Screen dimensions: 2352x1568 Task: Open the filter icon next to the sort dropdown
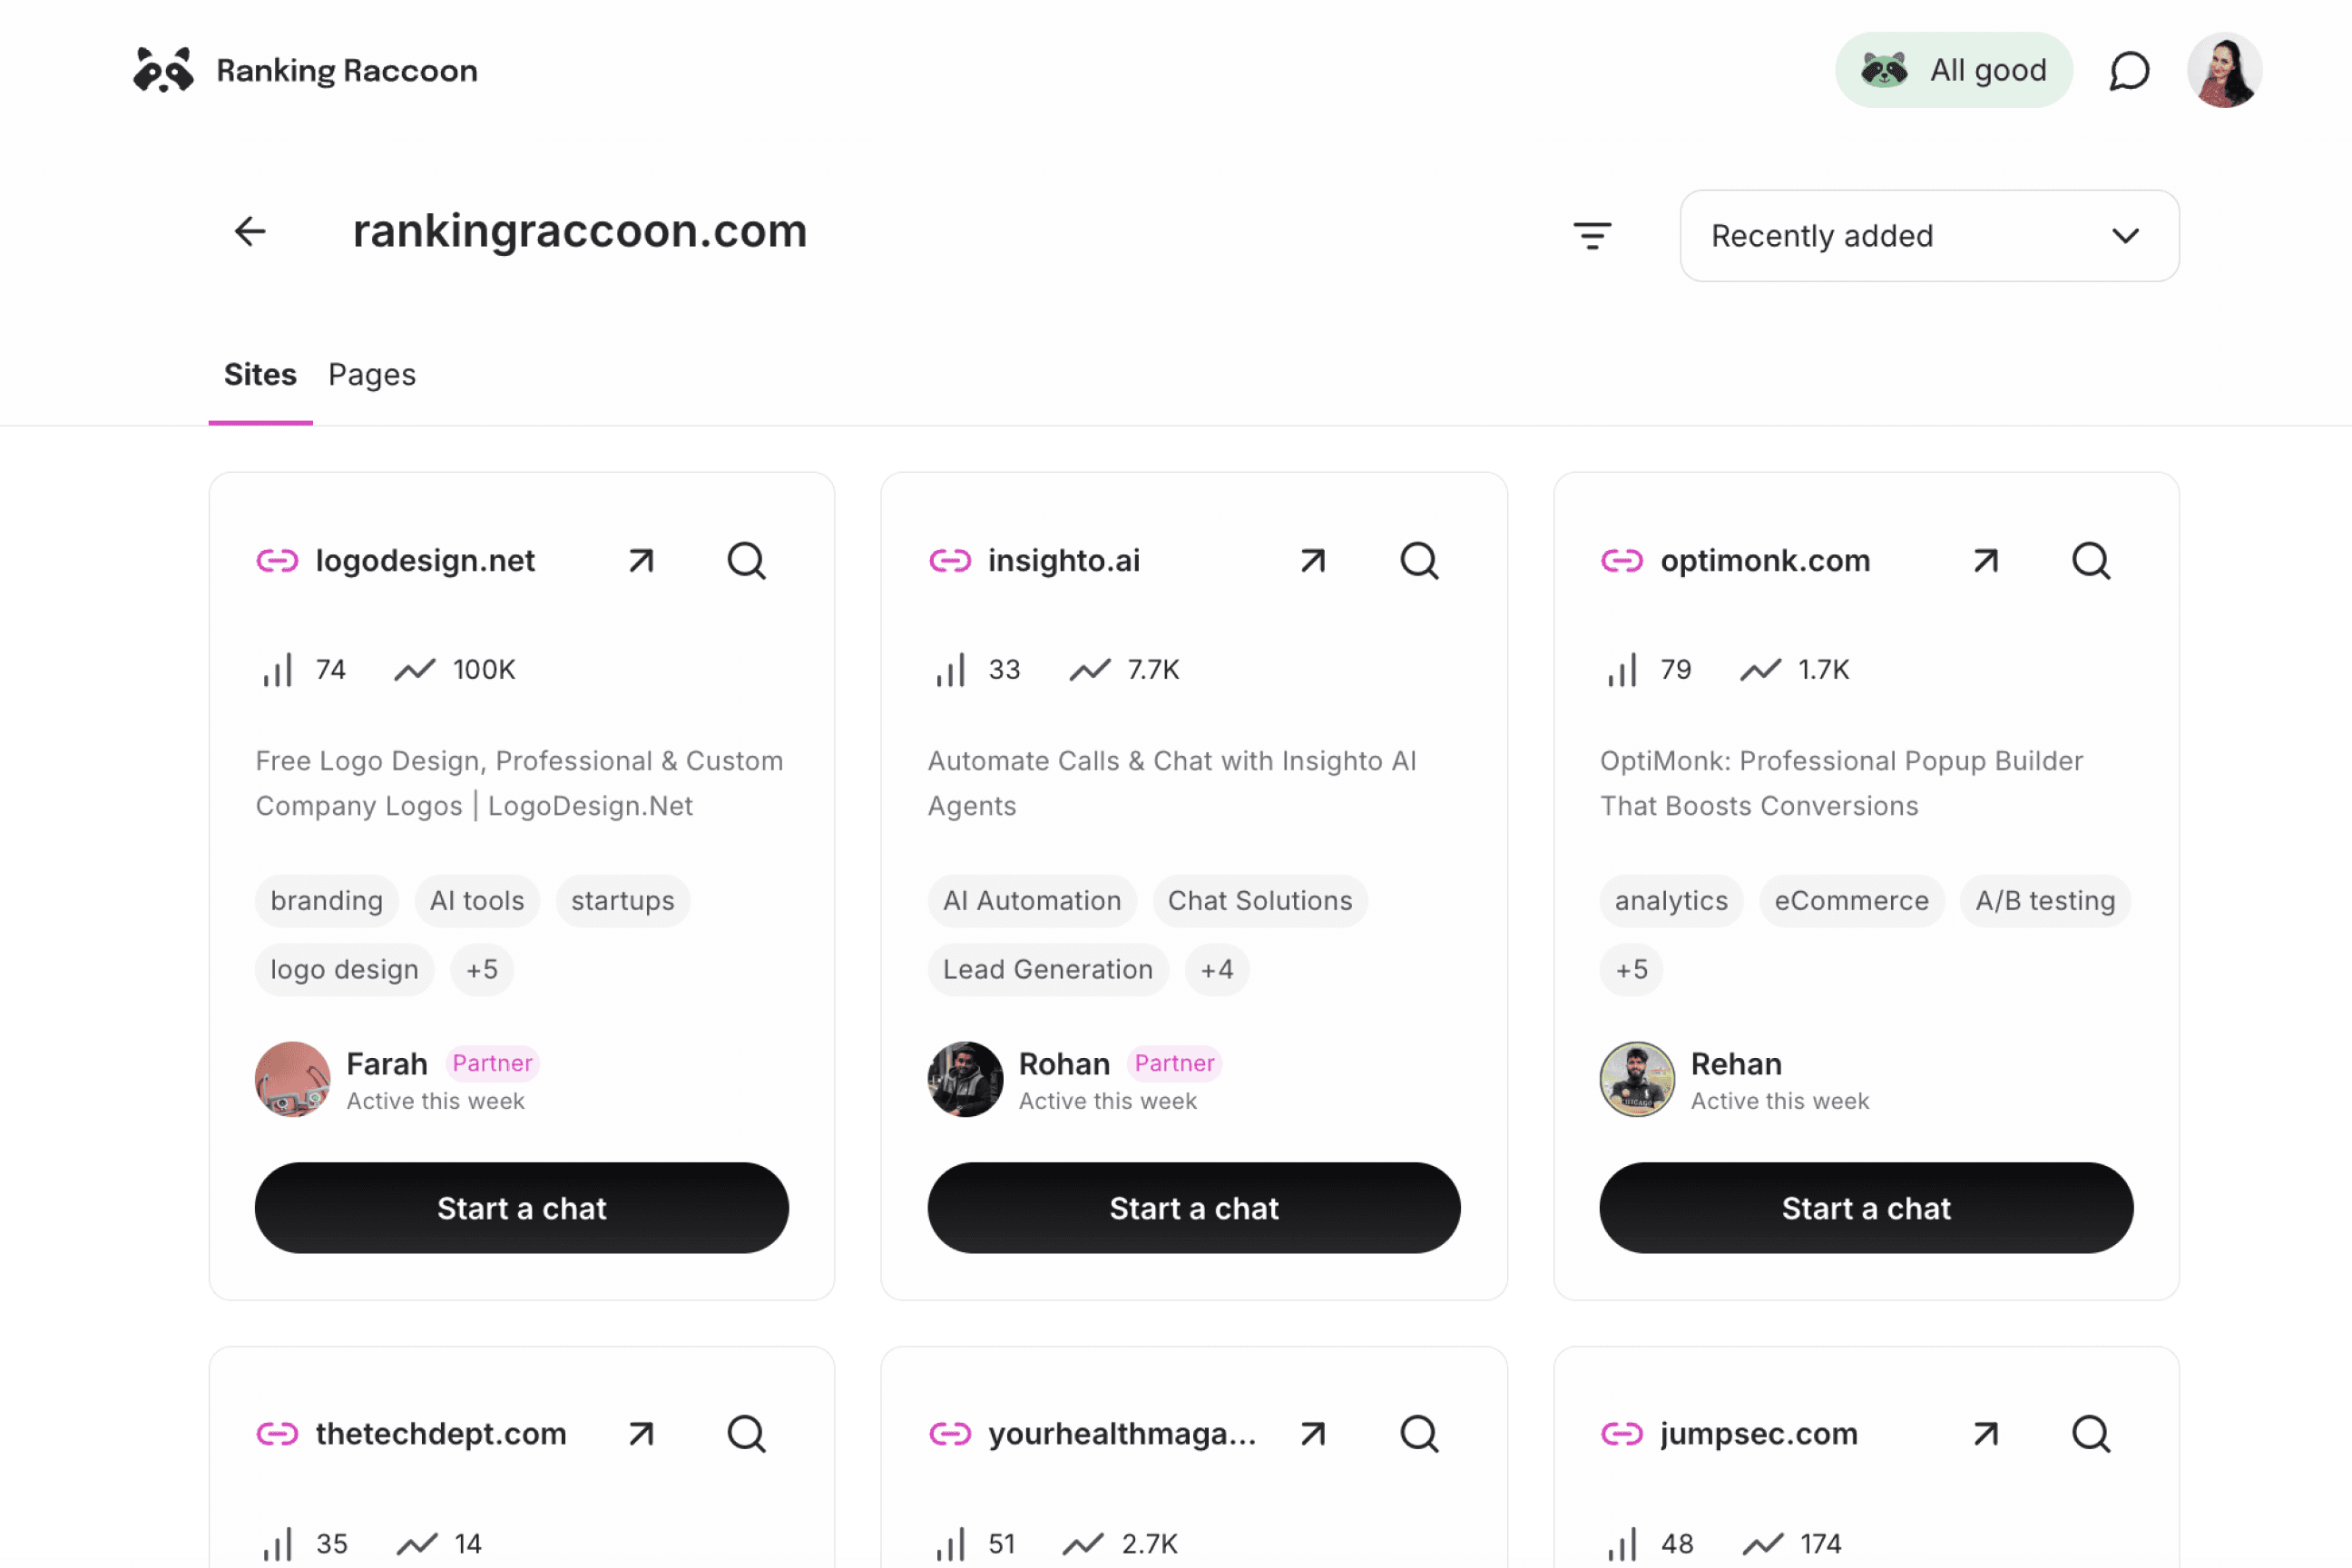click(x=1592, y=235)
